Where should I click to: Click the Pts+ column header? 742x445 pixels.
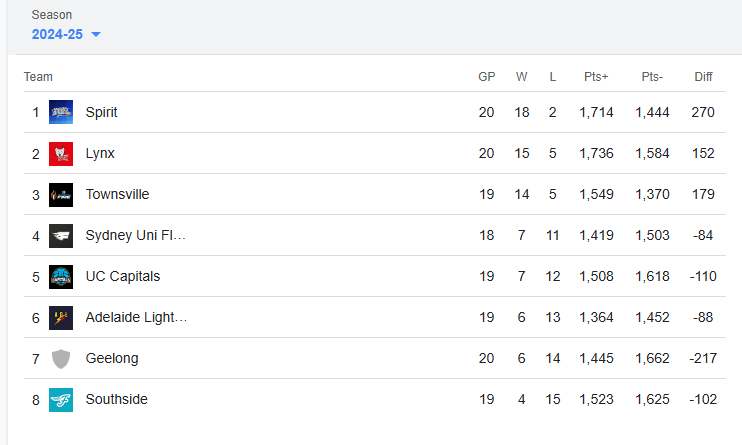coord(596,77)
